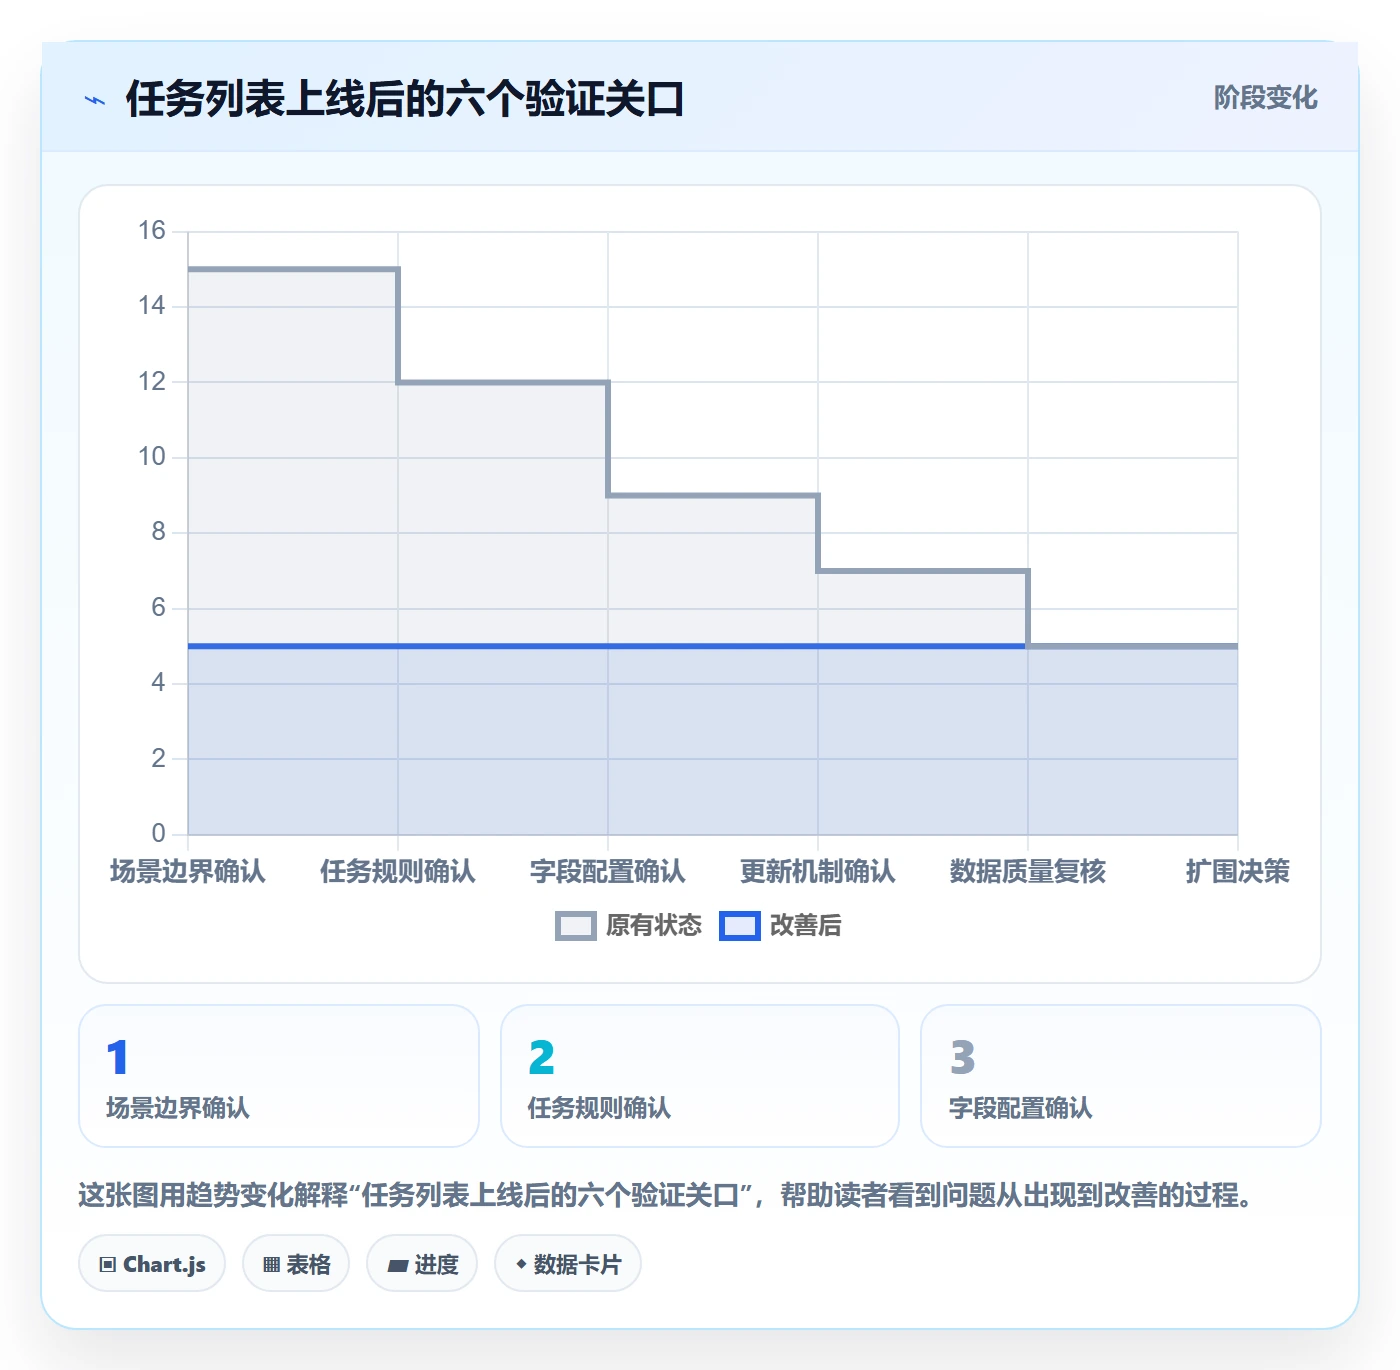The image size is (1400, 1370).
Task: Open the card numbered 1 场景边界确认
Action: 279,1076
